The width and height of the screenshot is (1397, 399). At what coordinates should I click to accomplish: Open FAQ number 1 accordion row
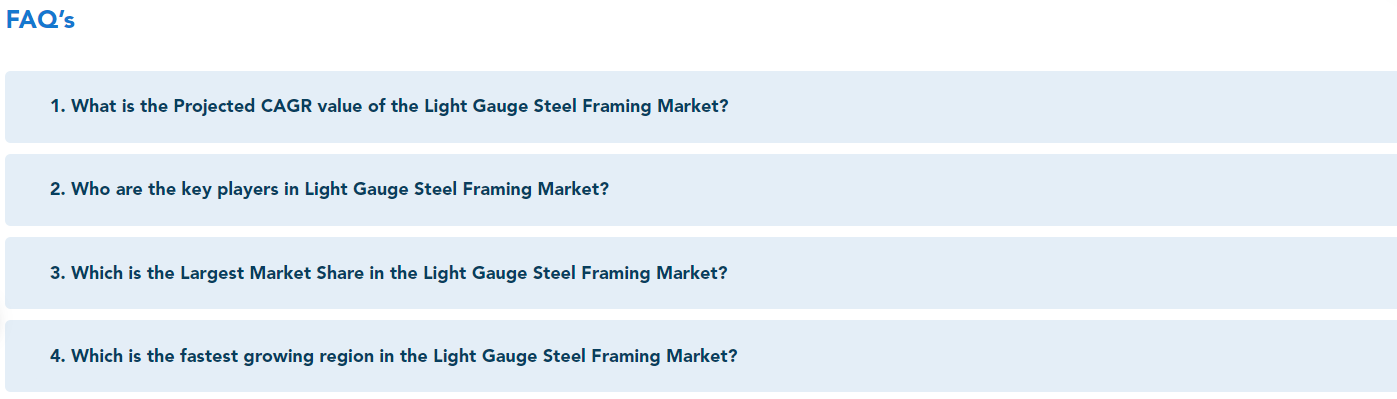[x=700, y=107]
